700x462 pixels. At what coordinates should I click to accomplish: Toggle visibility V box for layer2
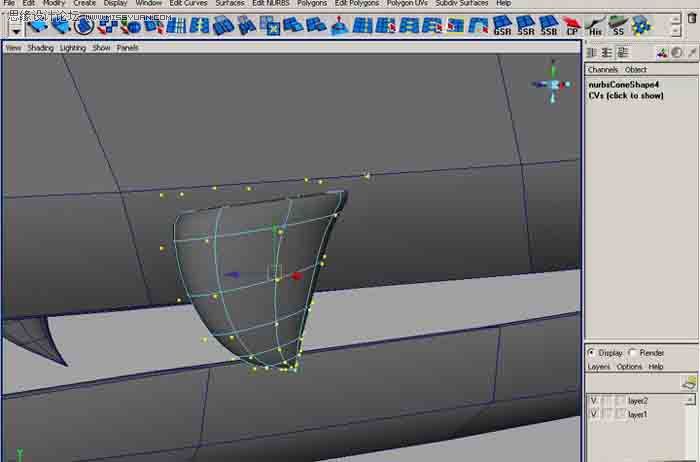[594, 400]
